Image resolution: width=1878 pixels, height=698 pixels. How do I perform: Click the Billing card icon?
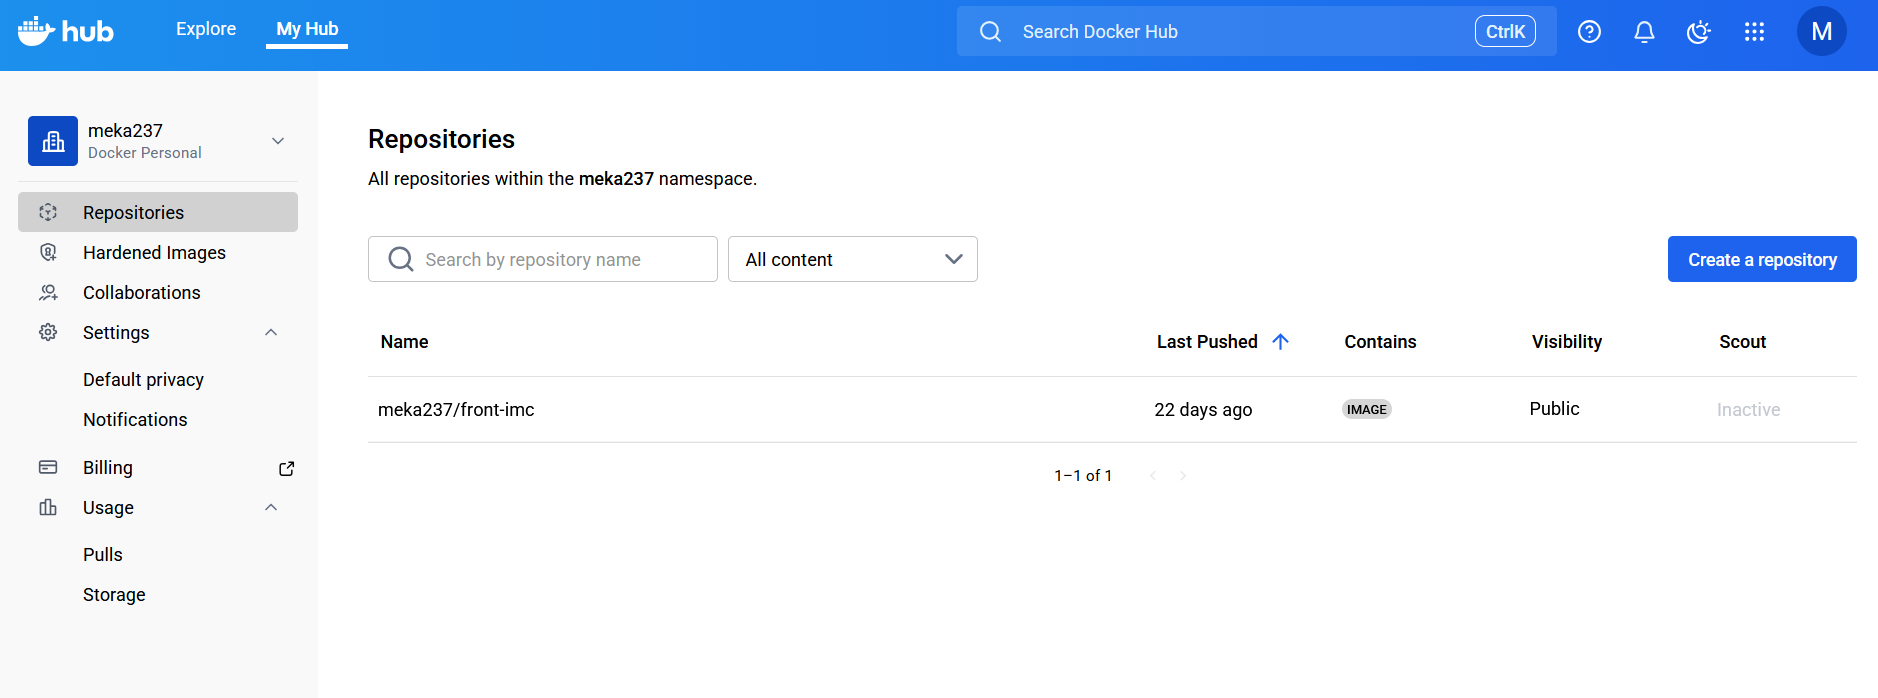point(48,467)
